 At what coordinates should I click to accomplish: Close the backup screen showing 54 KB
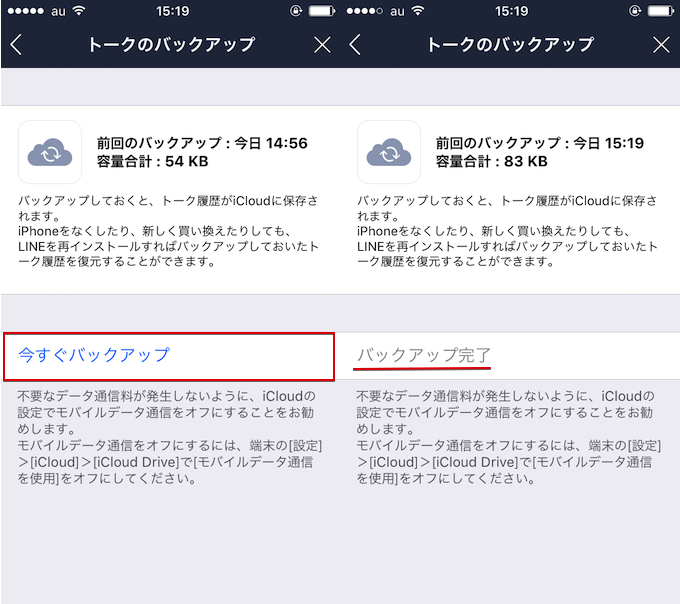coord(322,45)
